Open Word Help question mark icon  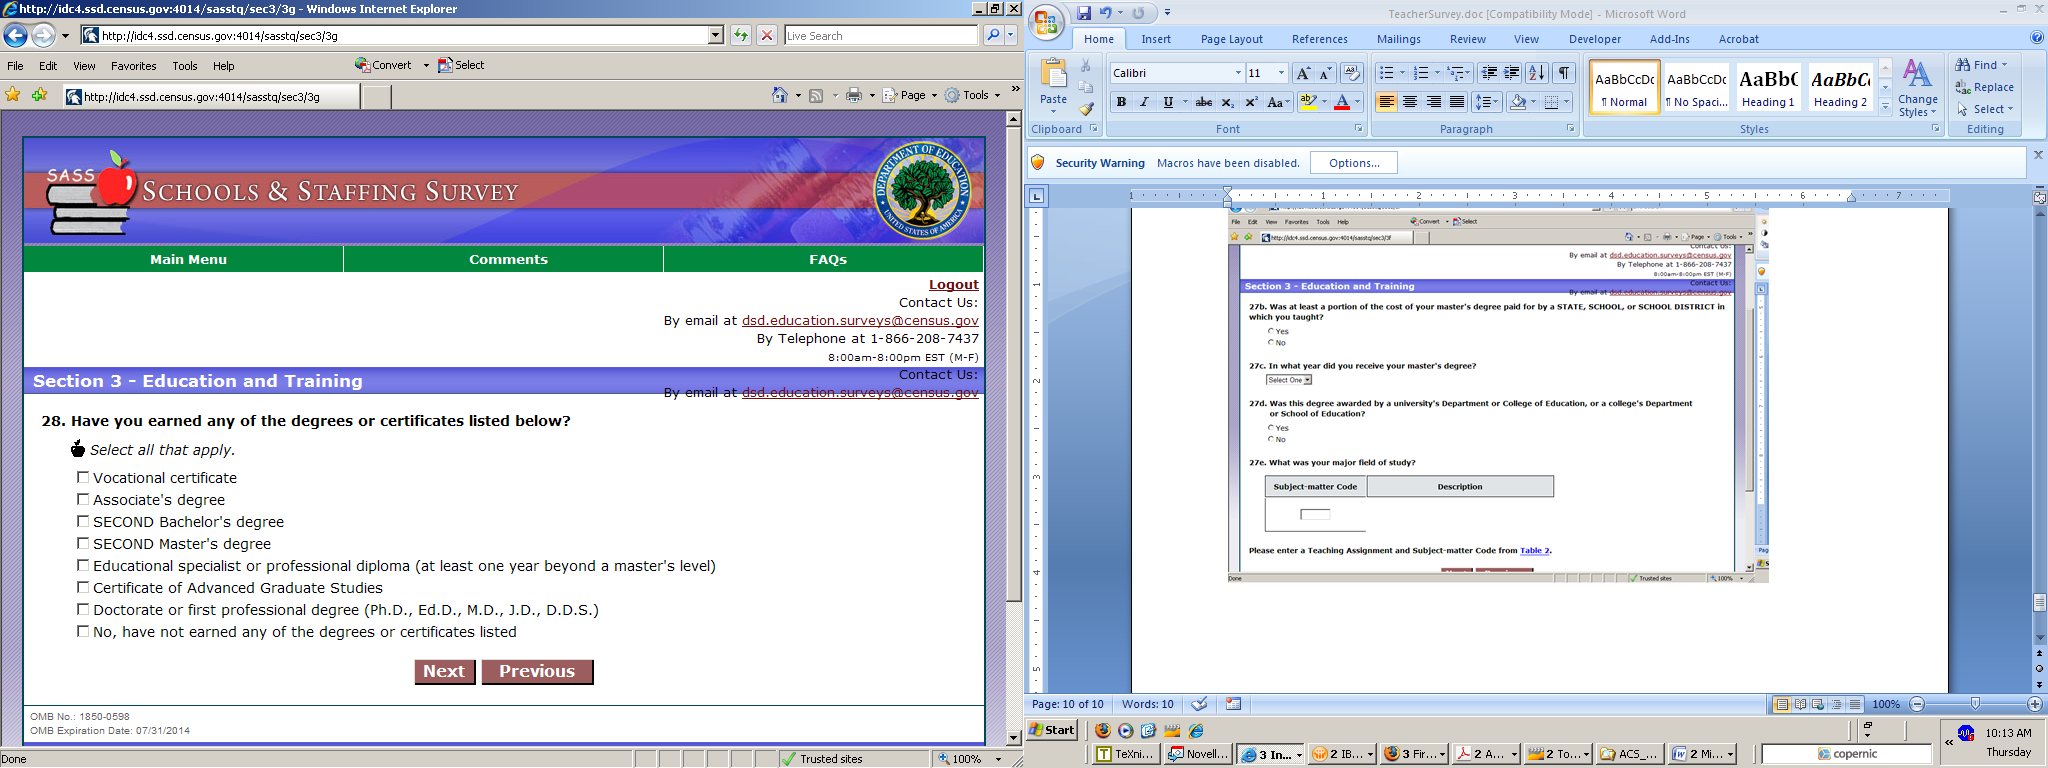(x=2037, y=38)
